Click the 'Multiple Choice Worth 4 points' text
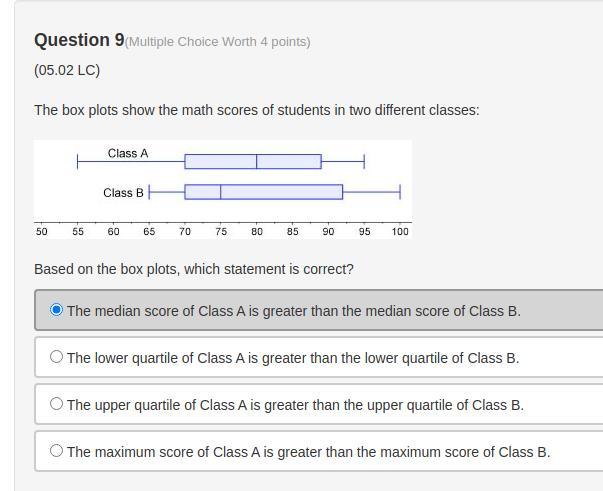The image size is (603, 491). click(218, 42)
